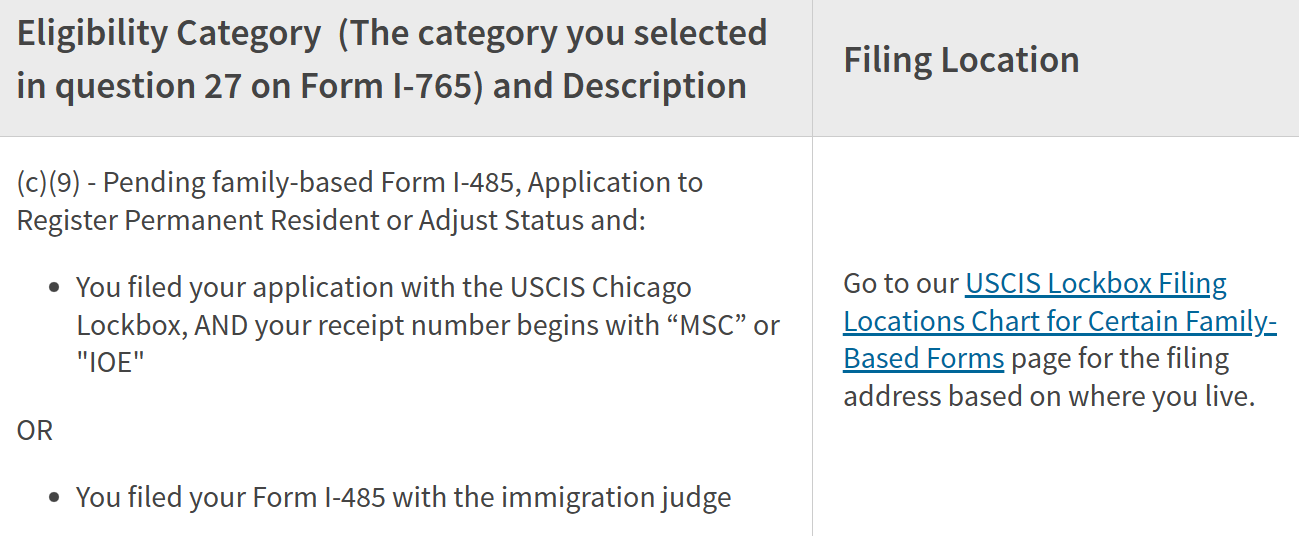
Task: Select the "IOE" receipt prefix text
Action: click(111, 363)
